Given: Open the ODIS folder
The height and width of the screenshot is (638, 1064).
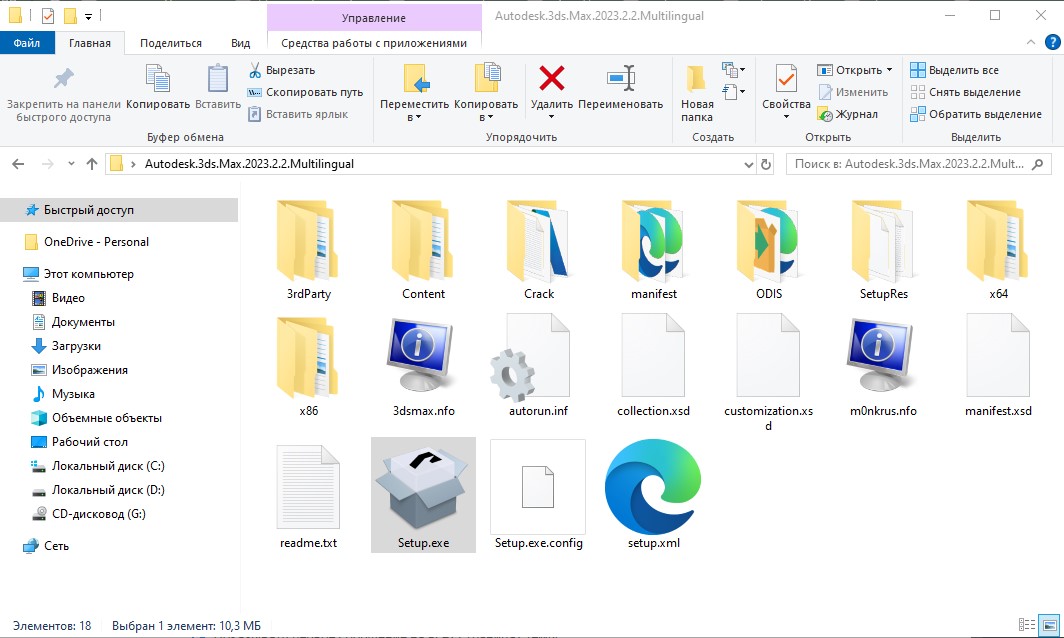Looking at the screenshot, I should pyautogui.click(x=769, y=251).
